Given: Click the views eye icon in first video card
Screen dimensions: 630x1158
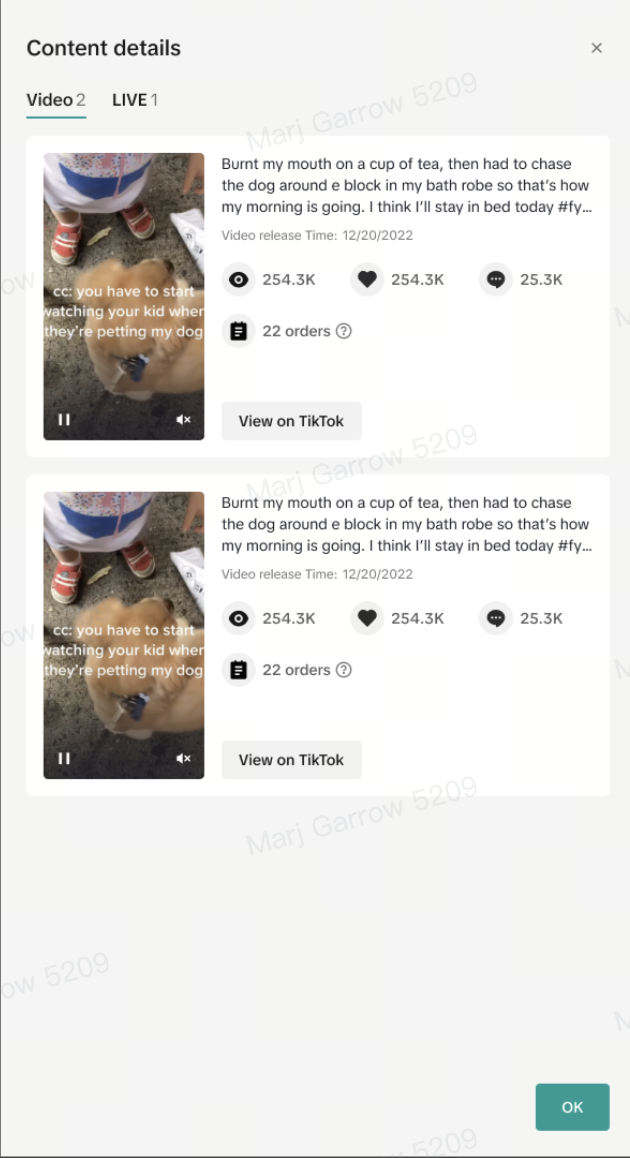Looking at the screenshot, I should 239,280.
